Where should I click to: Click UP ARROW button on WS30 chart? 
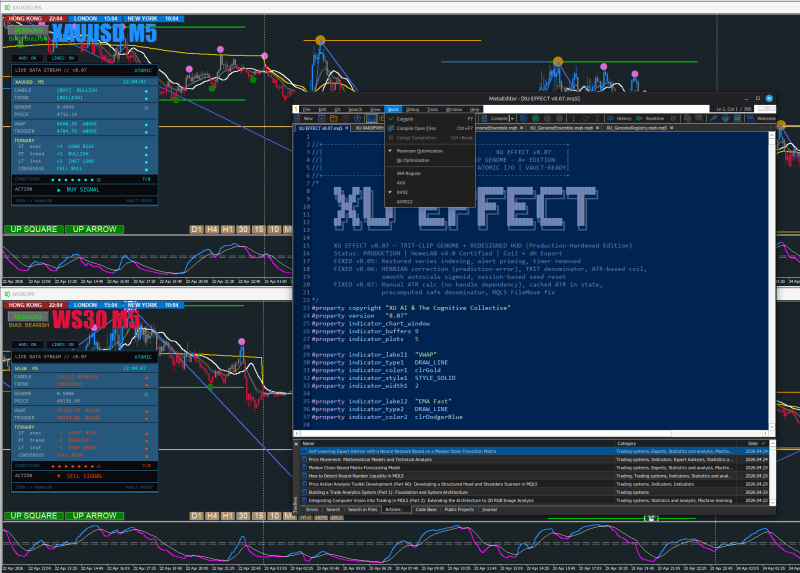coord(94,516)
